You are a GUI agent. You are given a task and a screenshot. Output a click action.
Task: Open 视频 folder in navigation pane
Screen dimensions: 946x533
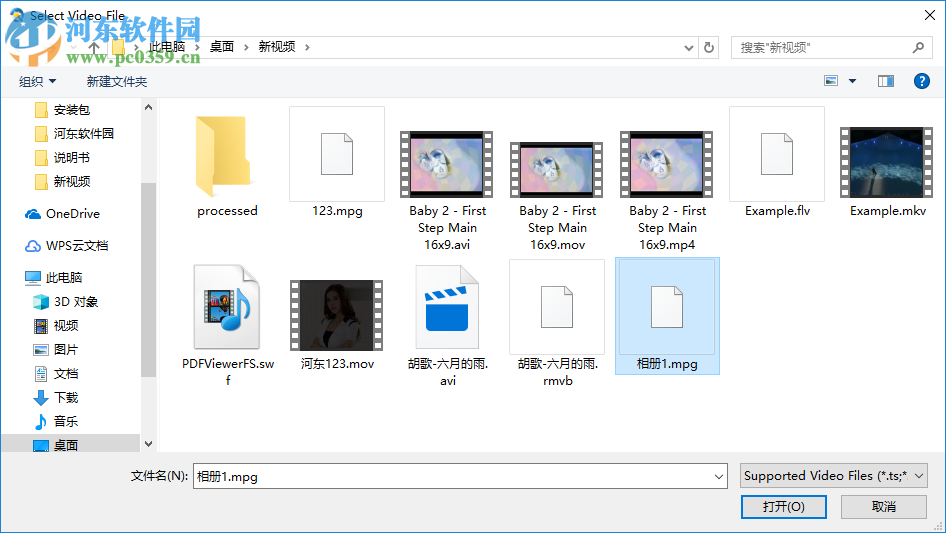coord(56,326)
